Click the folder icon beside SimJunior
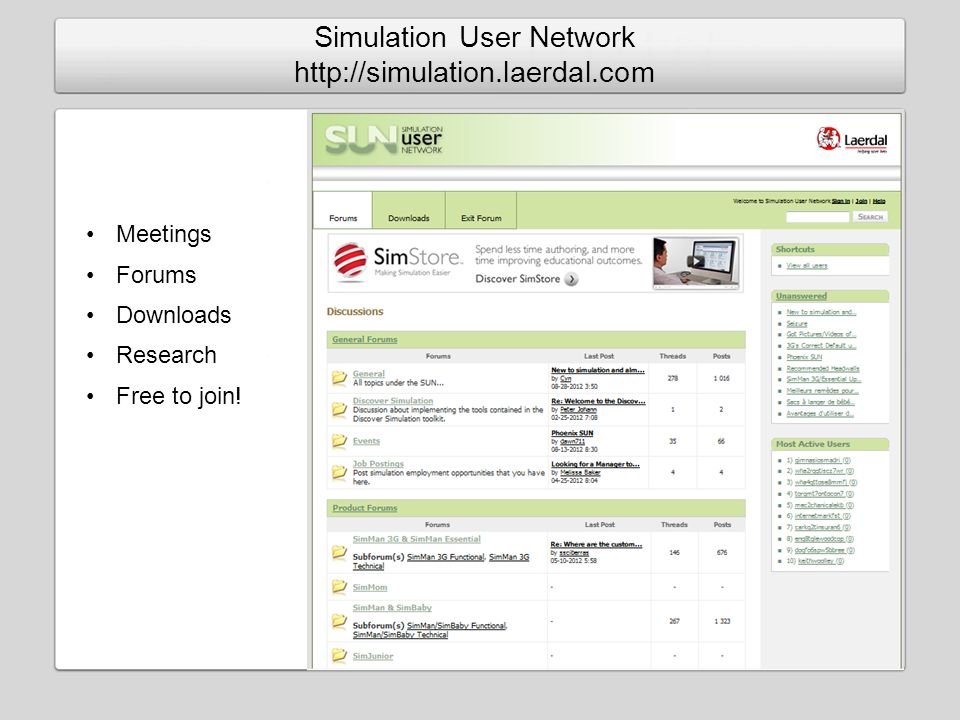Image resolution: width=960 pixels, height=720 pixels. click(x=339, y=655)
